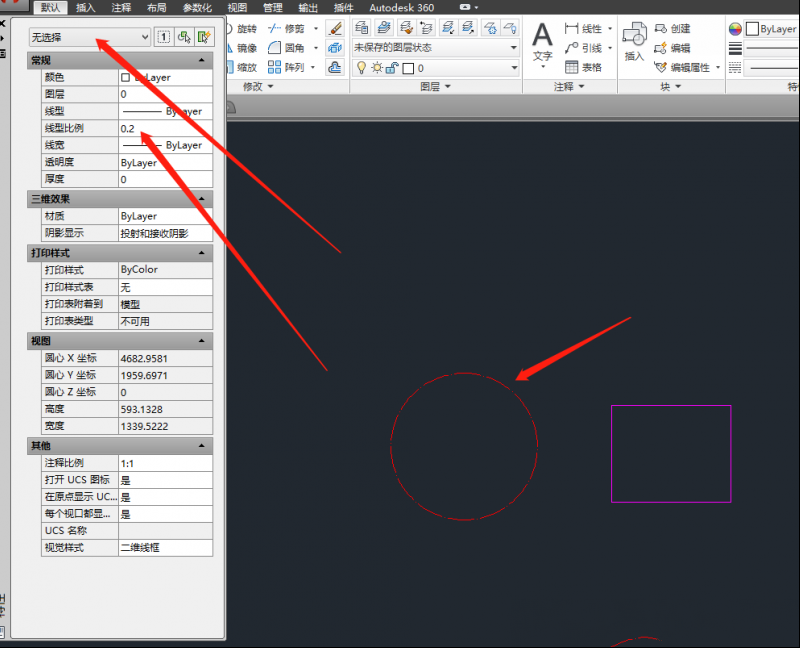Click the annotation scale (注释比例) 1:1 field
Image resolution: width=800 pixels, height=648 pixels.
pyautogui.click(x=165, y=463)
